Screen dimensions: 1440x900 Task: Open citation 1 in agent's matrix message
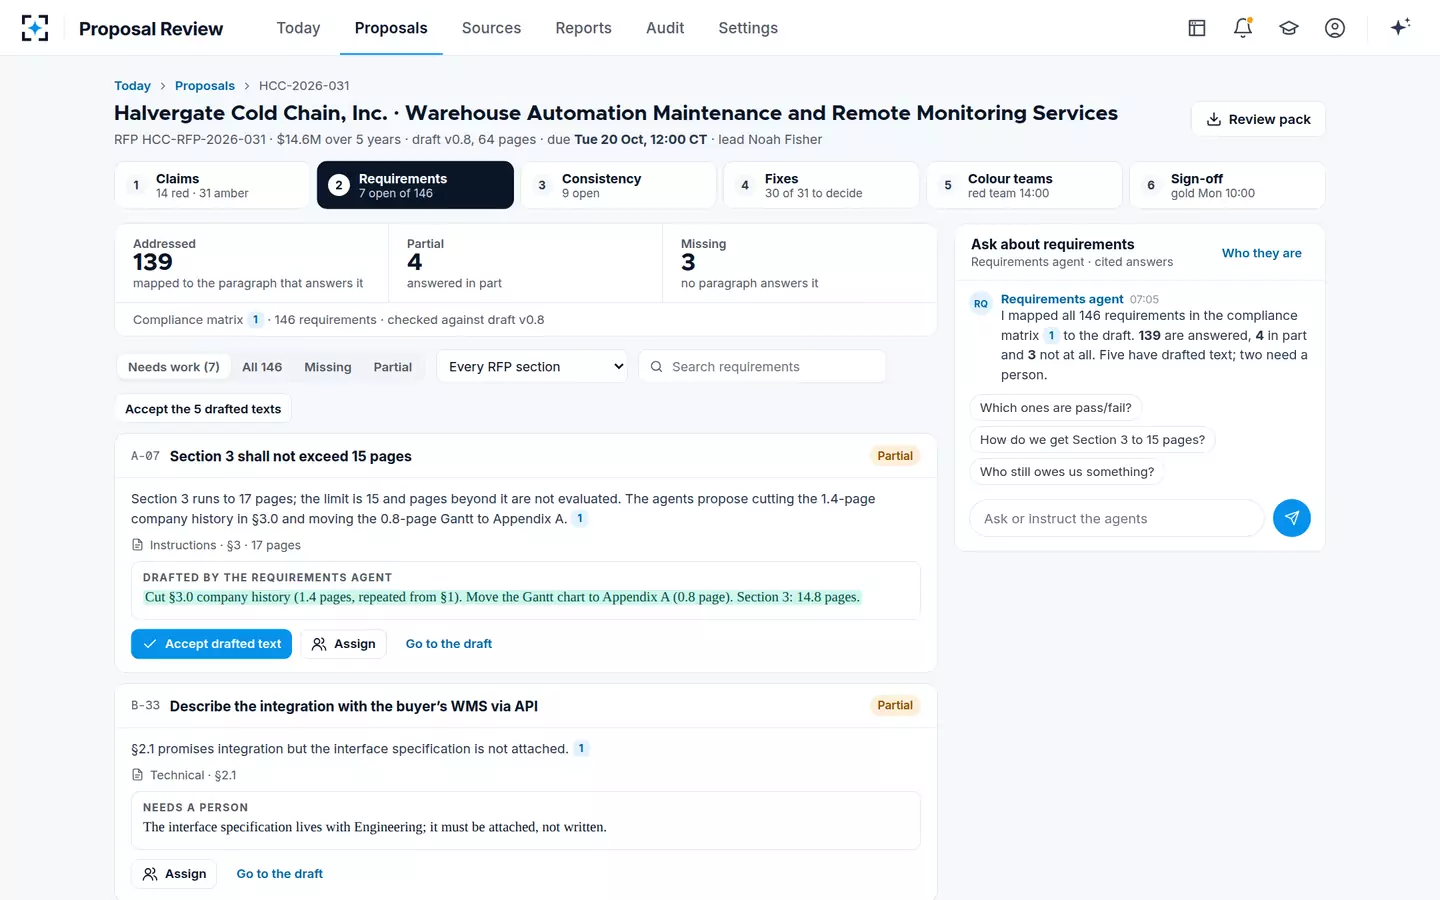(1052, 336)
